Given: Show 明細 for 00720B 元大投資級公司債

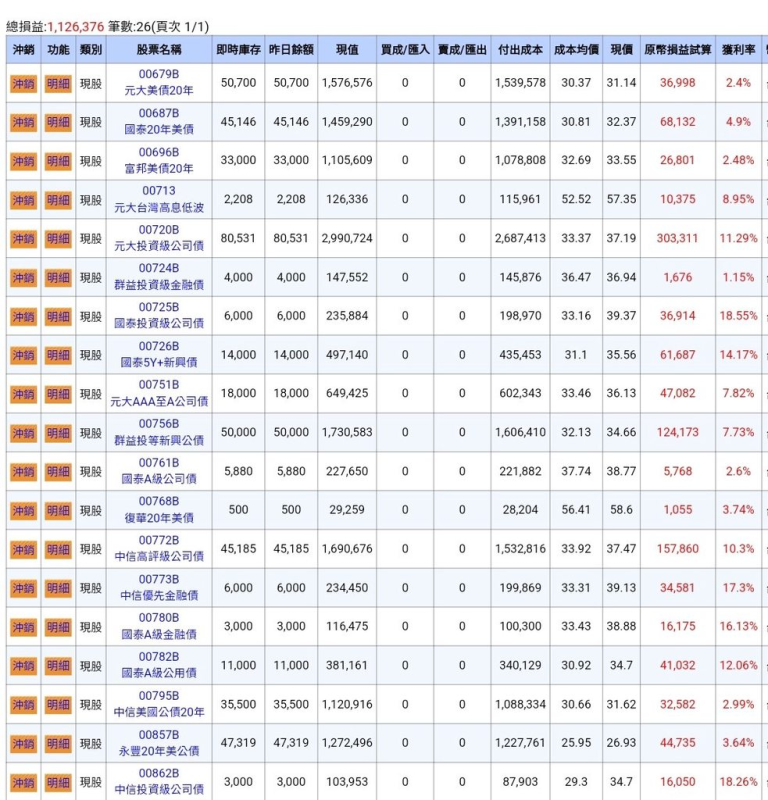Looking at the screenshot, I should (58, 239).
